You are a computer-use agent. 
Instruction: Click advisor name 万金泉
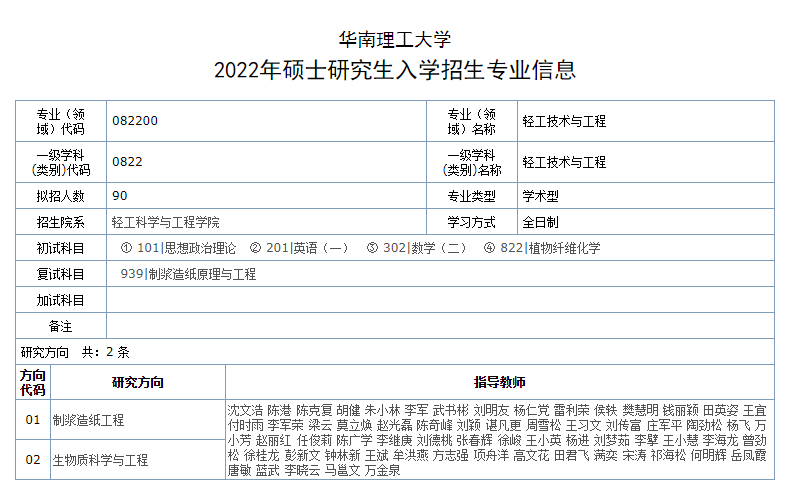[382, 470]
